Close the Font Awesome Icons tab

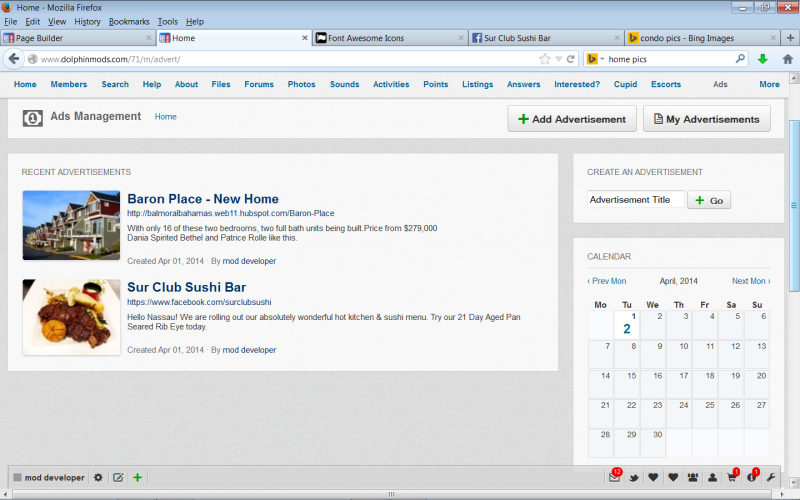pos(461,38)
